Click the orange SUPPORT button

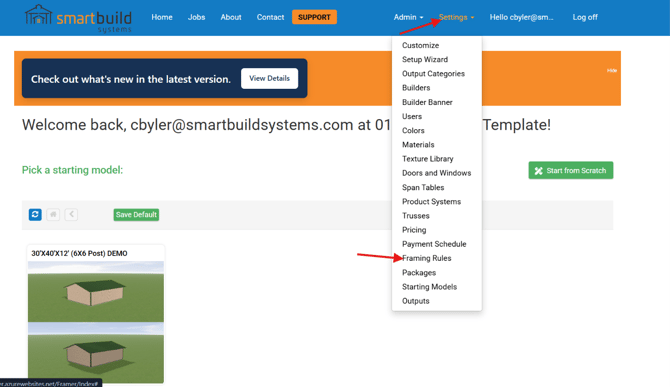coord(314,17)
